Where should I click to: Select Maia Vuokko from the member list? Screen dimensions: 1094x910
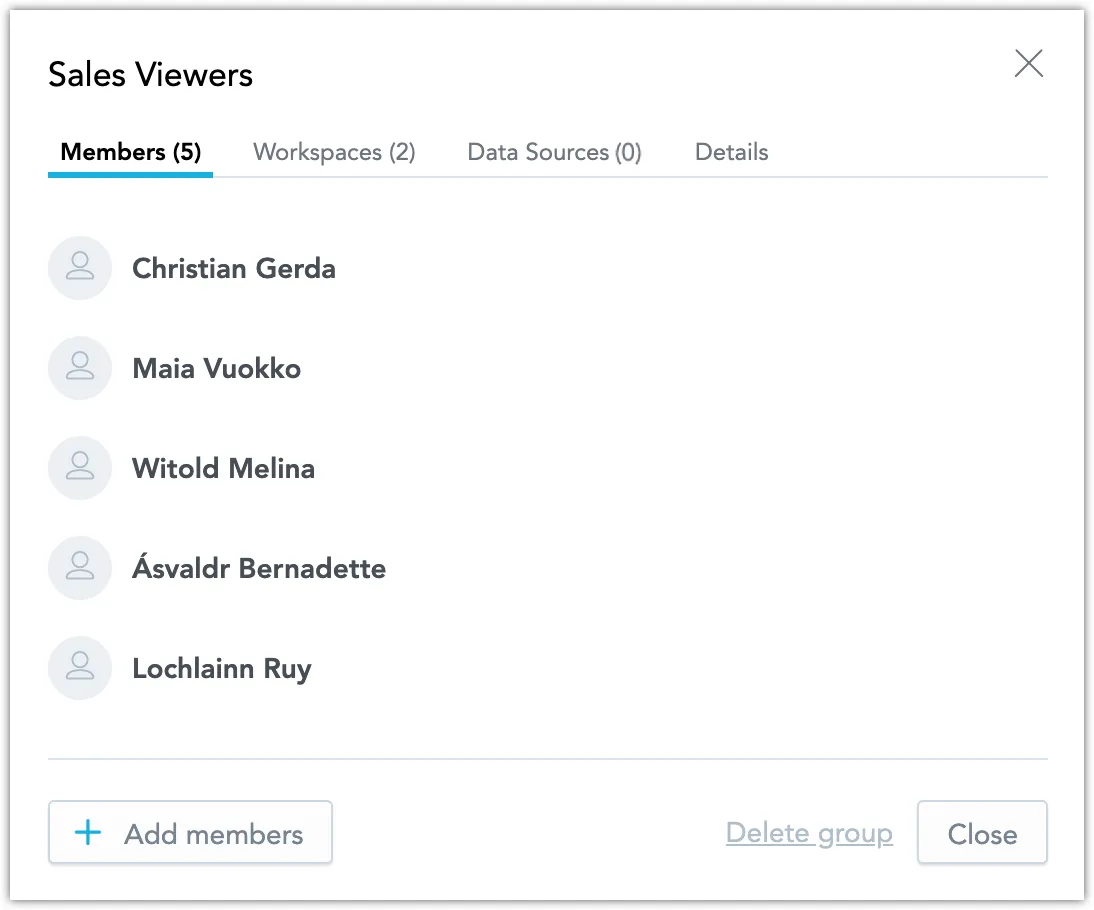click(x=216, y=368)
